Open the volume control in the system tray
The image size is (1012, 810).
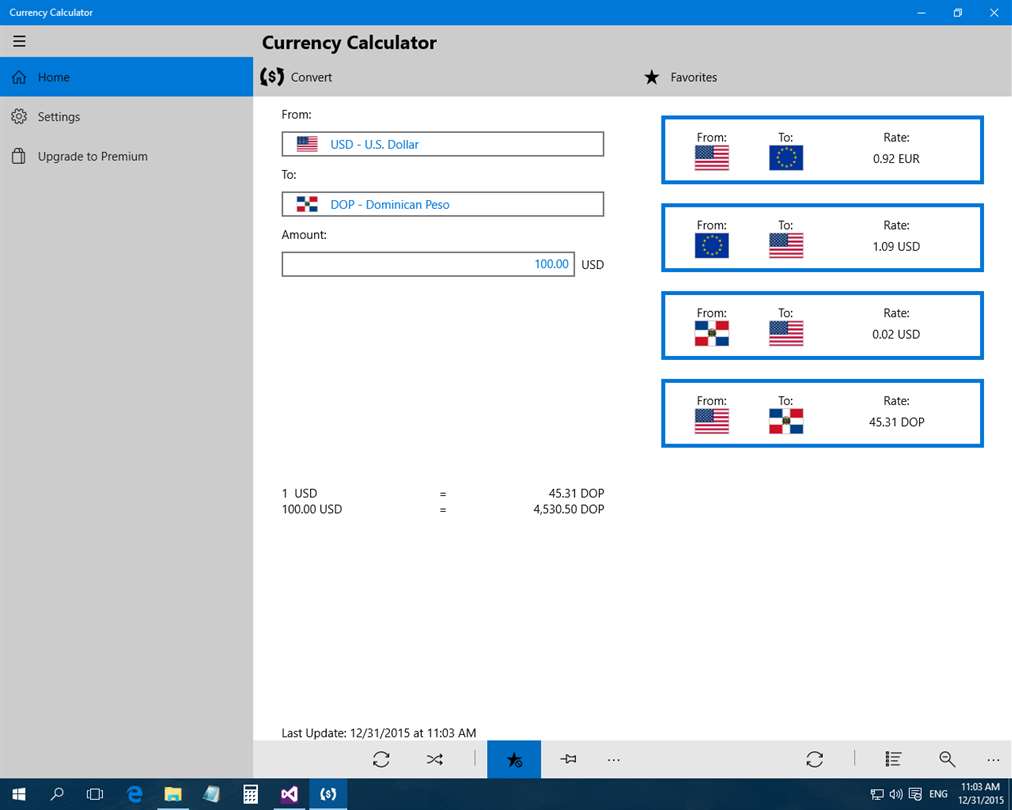click(896, 794)
